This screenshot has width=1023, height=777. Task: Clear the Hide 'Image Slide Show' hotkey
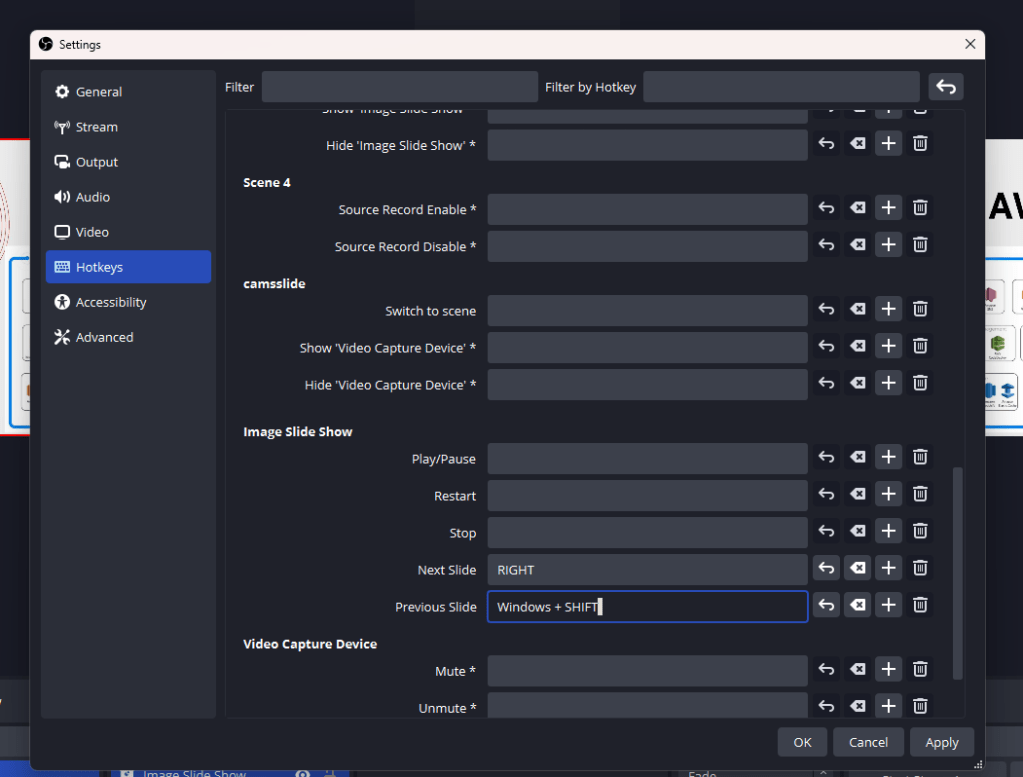click(x=857, y=144)
